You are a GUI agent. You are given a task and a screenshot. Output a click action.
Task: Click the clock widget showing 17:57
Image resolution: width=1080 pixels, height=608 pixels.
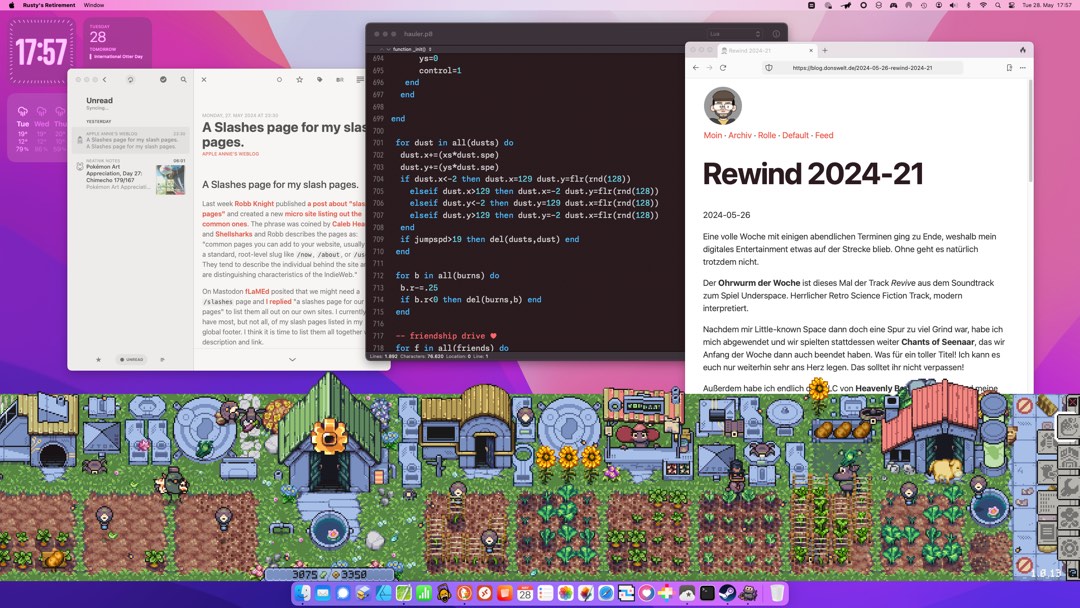pyautogui.click(x=41, y=51)
